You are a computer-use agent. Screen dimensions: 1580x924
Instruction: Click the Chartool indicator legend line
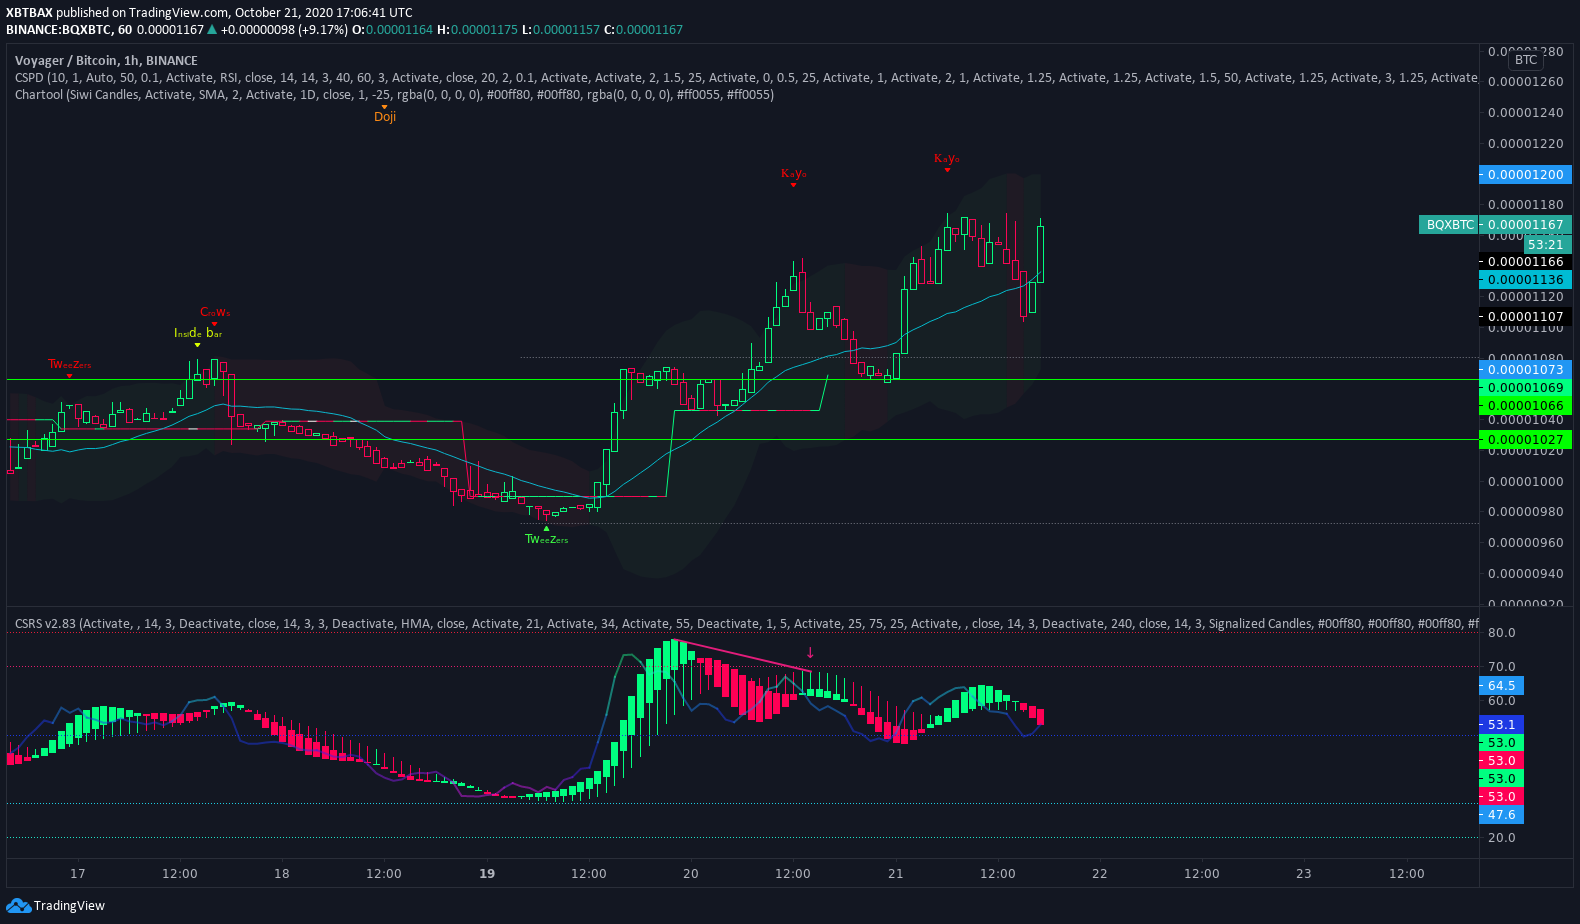pyautogui.click(x=394, y=95)
